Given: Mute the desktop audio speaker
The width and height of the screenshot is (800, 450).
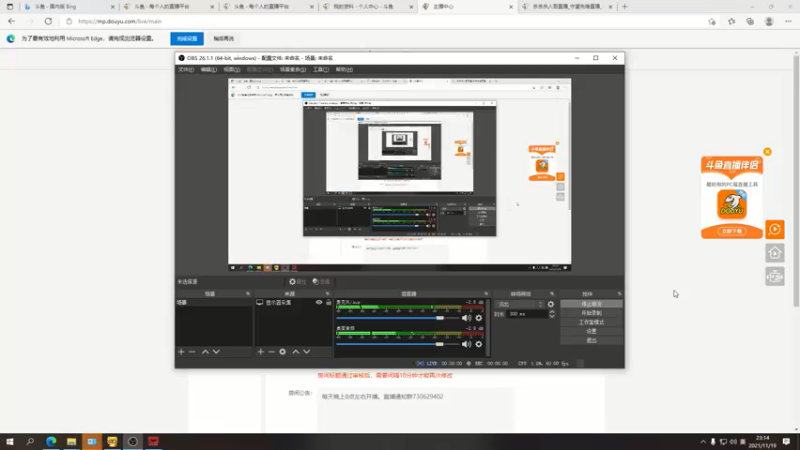Looking at the screenshot, I should (x=466, y=344).
